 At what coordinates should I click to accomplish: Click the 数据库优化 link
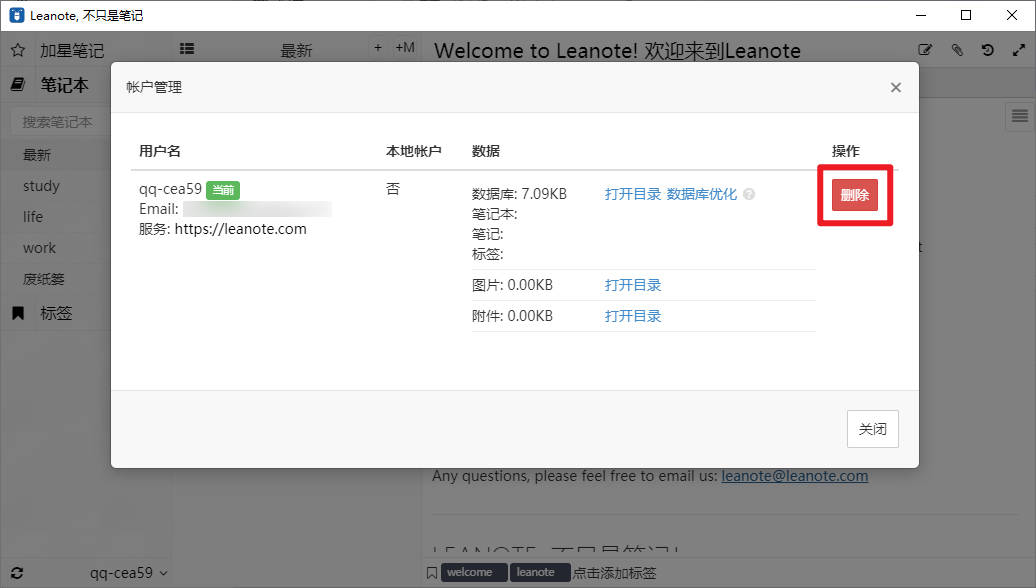tap(701, 194)
